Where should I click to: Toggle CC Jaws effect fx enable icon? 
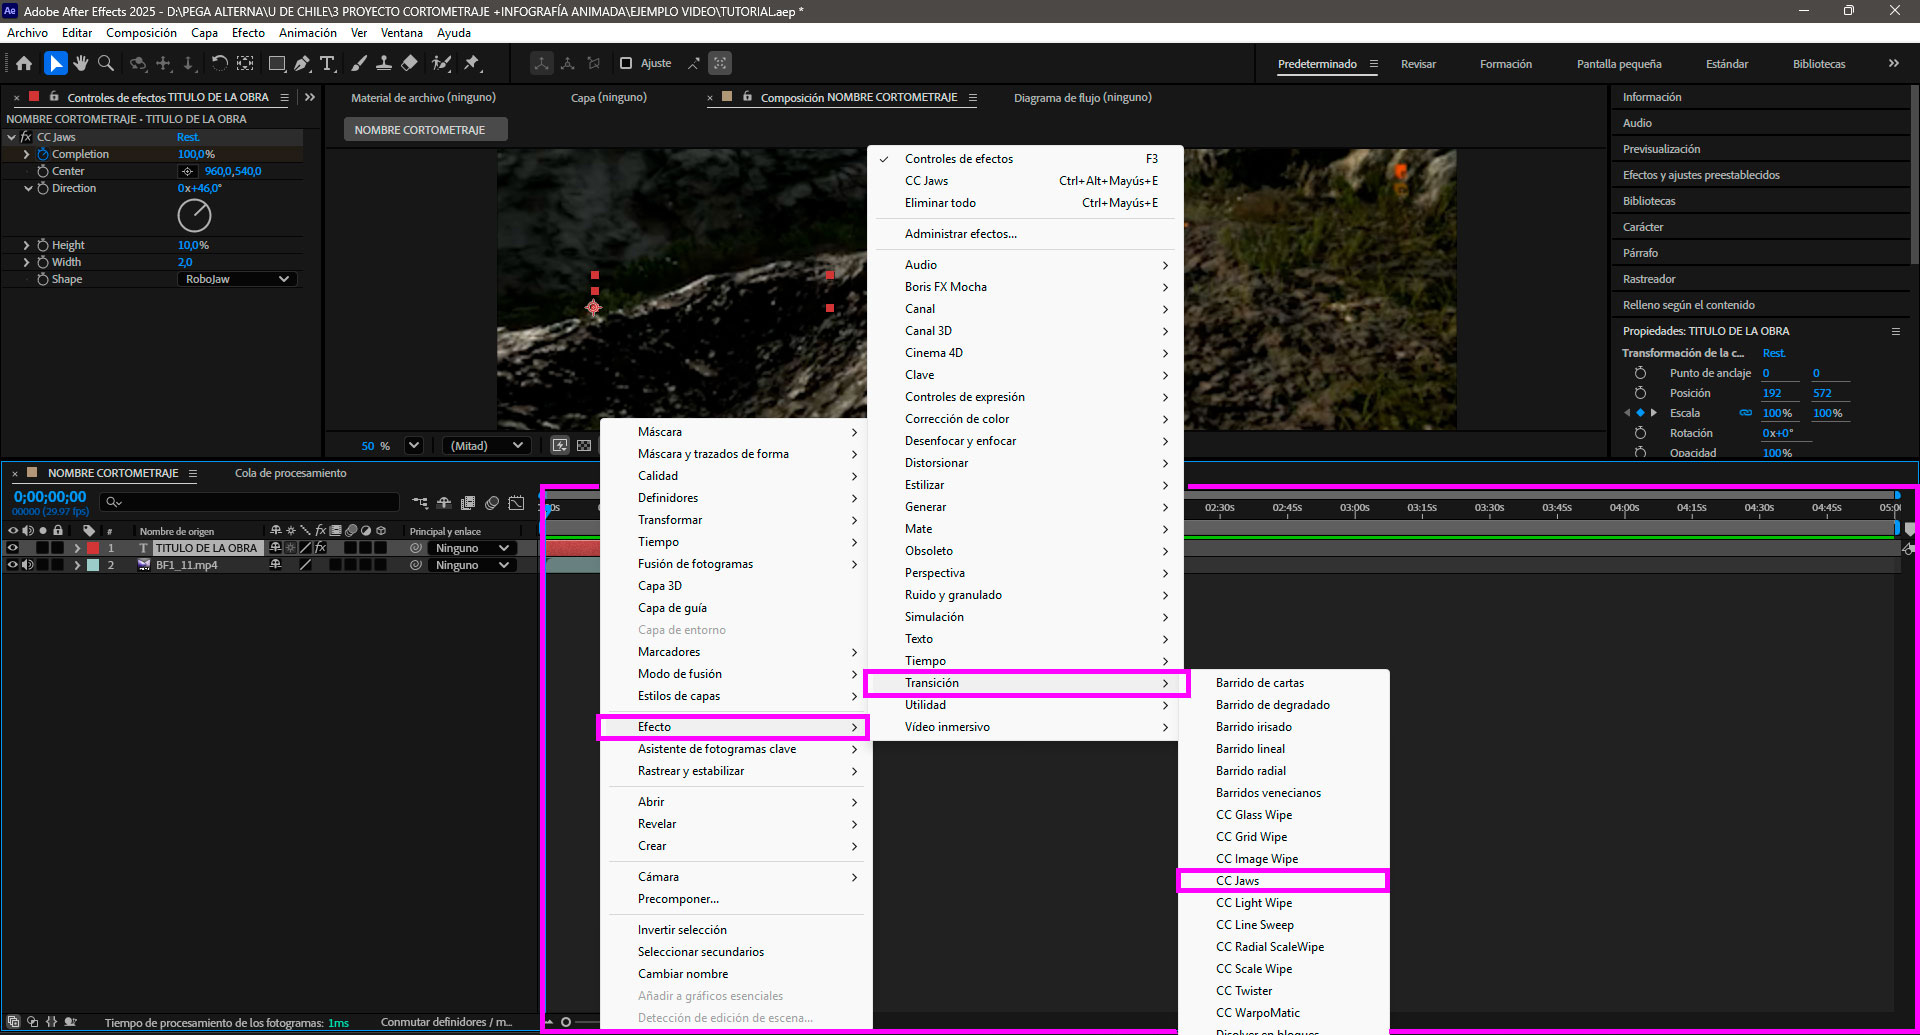coord(26,137)
